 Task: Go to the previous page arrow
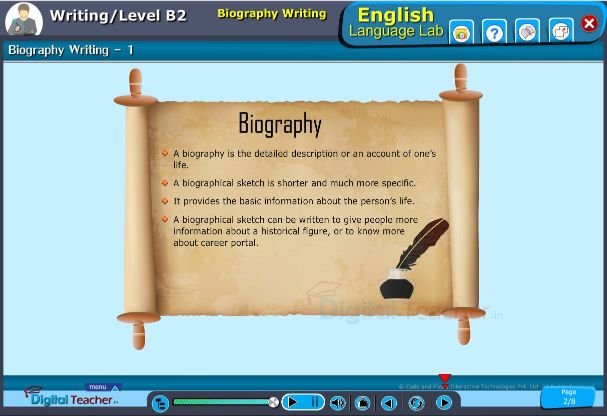(x=389, y=403)
